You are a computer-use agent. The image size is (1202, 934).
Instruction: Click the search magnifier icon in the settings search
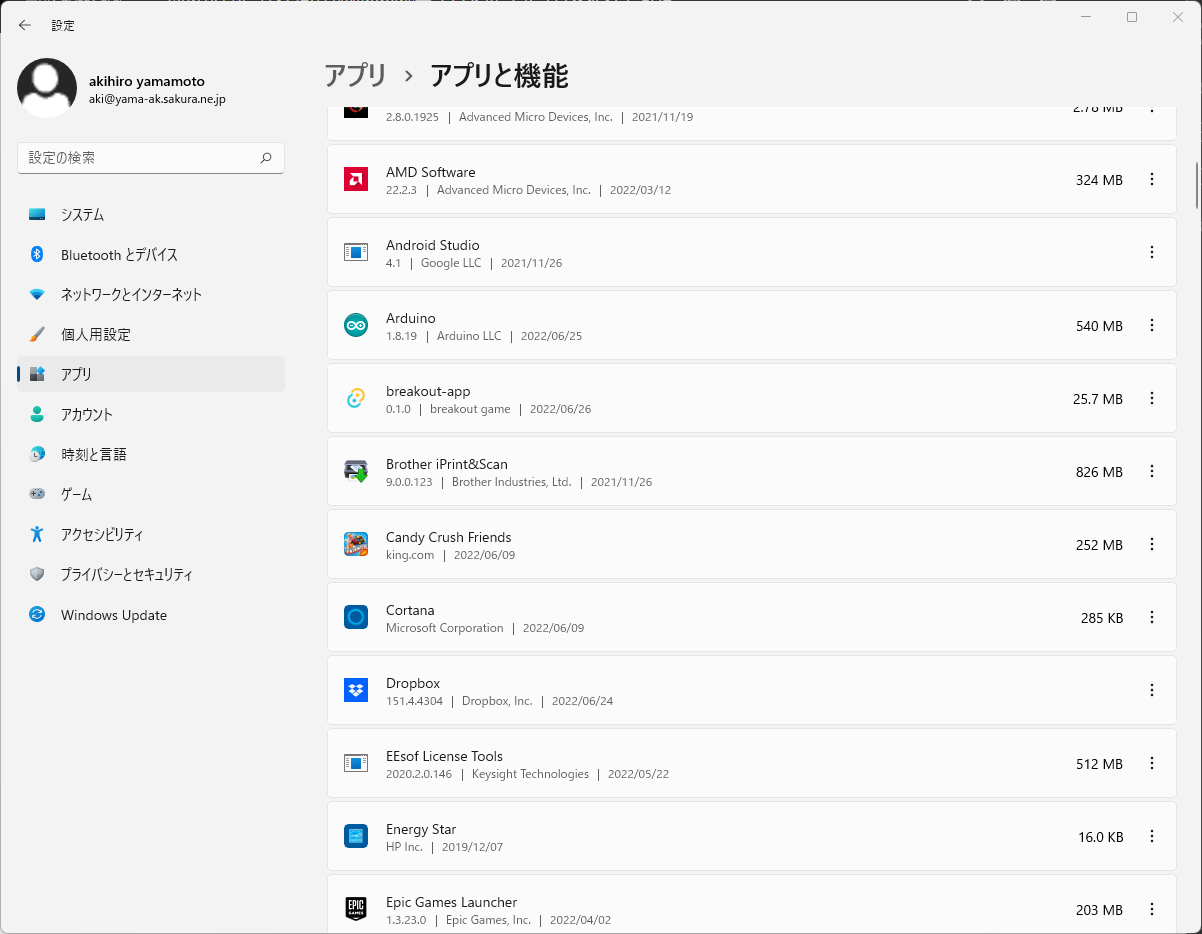point(266,158)
